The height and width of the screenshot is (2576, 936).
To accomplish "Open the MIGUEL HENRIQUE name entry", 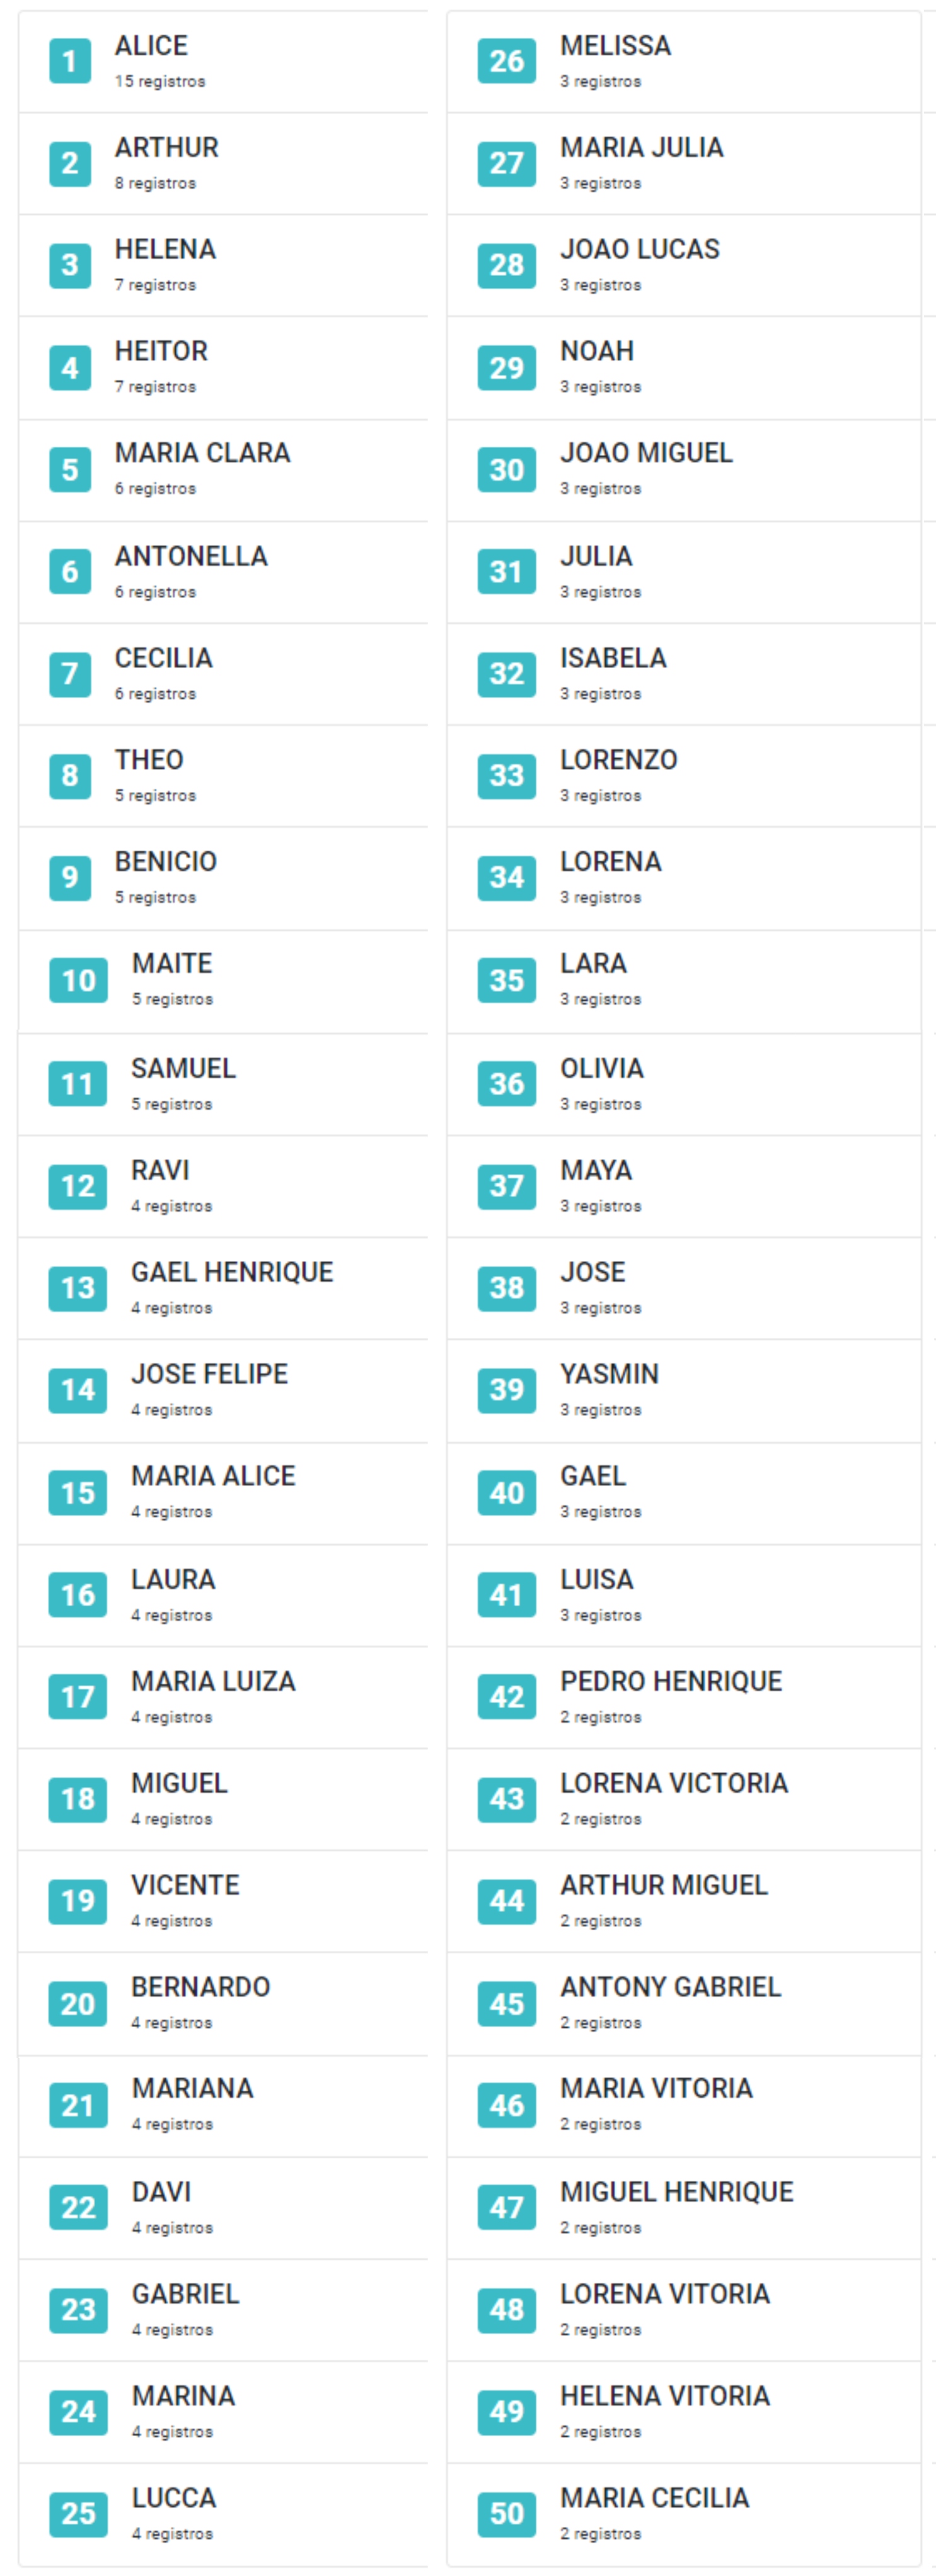I will (676, 2192).
